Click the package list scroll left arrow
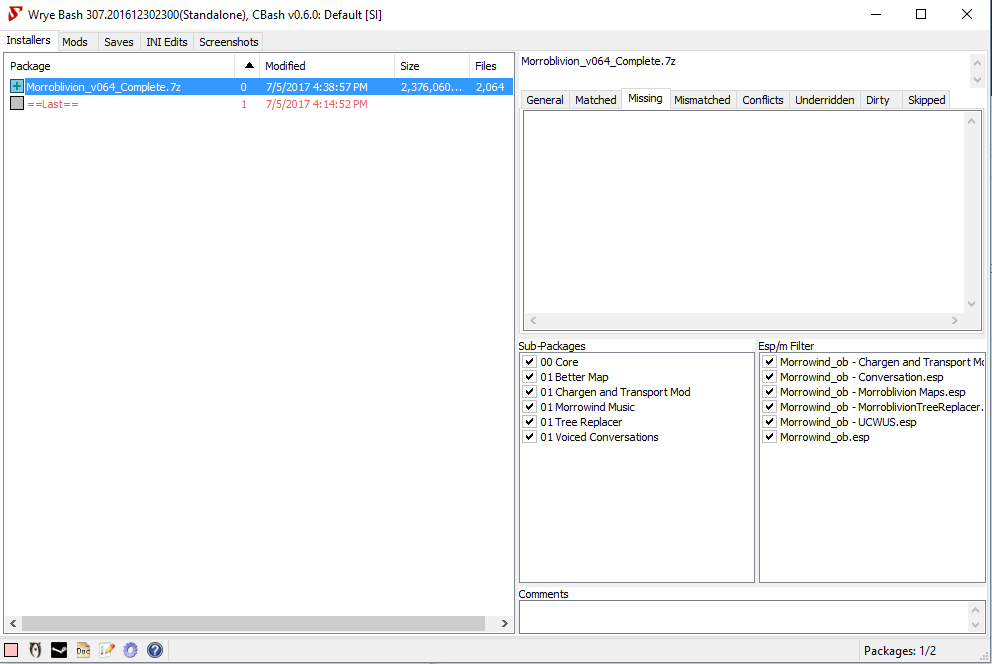The height and width of the screenshot is (664, 992). pyautogui.click(x=13, y=623)
